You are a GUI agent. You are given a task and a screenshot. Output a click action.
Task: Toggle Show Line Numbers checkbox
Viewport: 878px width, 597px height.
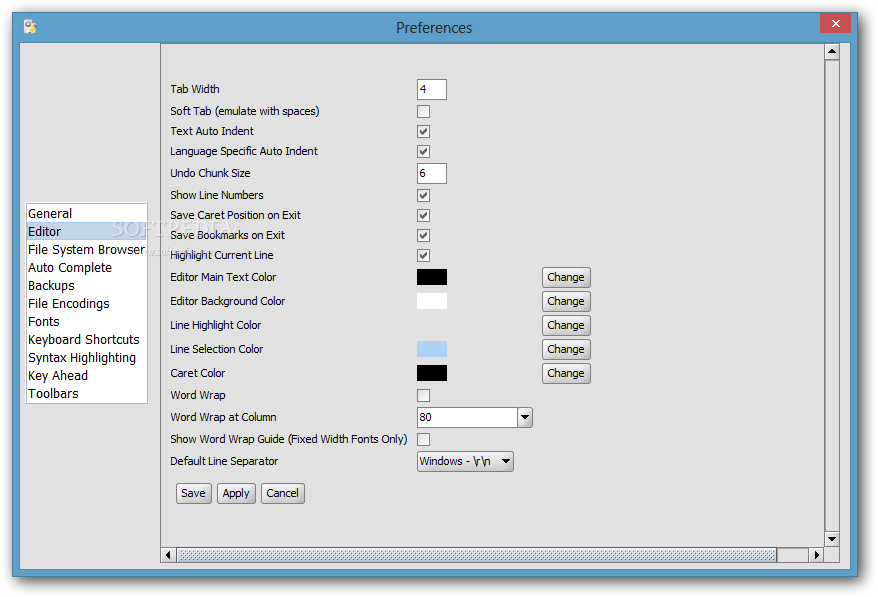[x=423, y=195]
